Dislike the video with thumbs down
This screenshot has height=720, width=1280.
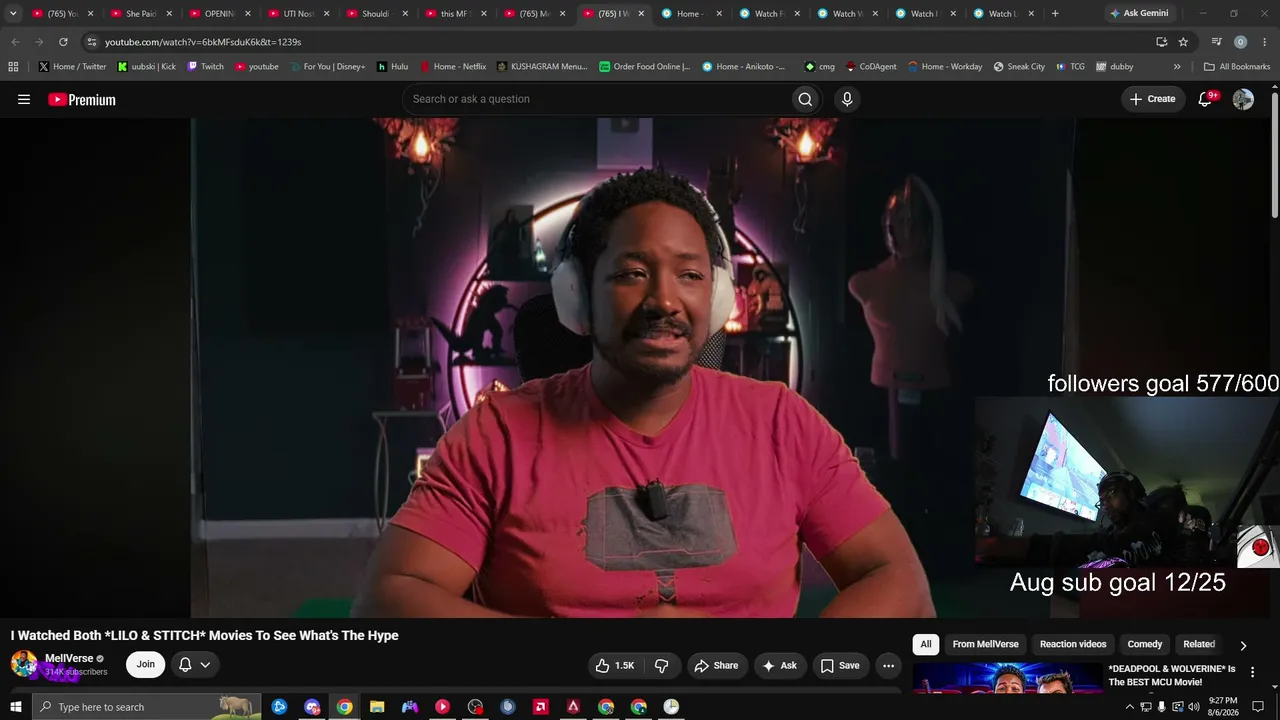point(661,665)
